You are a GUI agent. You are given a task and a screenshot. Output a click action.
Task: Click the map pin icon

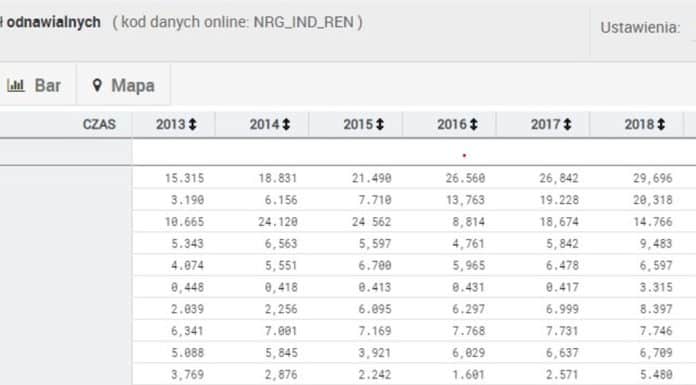click(x=97, y=85)
